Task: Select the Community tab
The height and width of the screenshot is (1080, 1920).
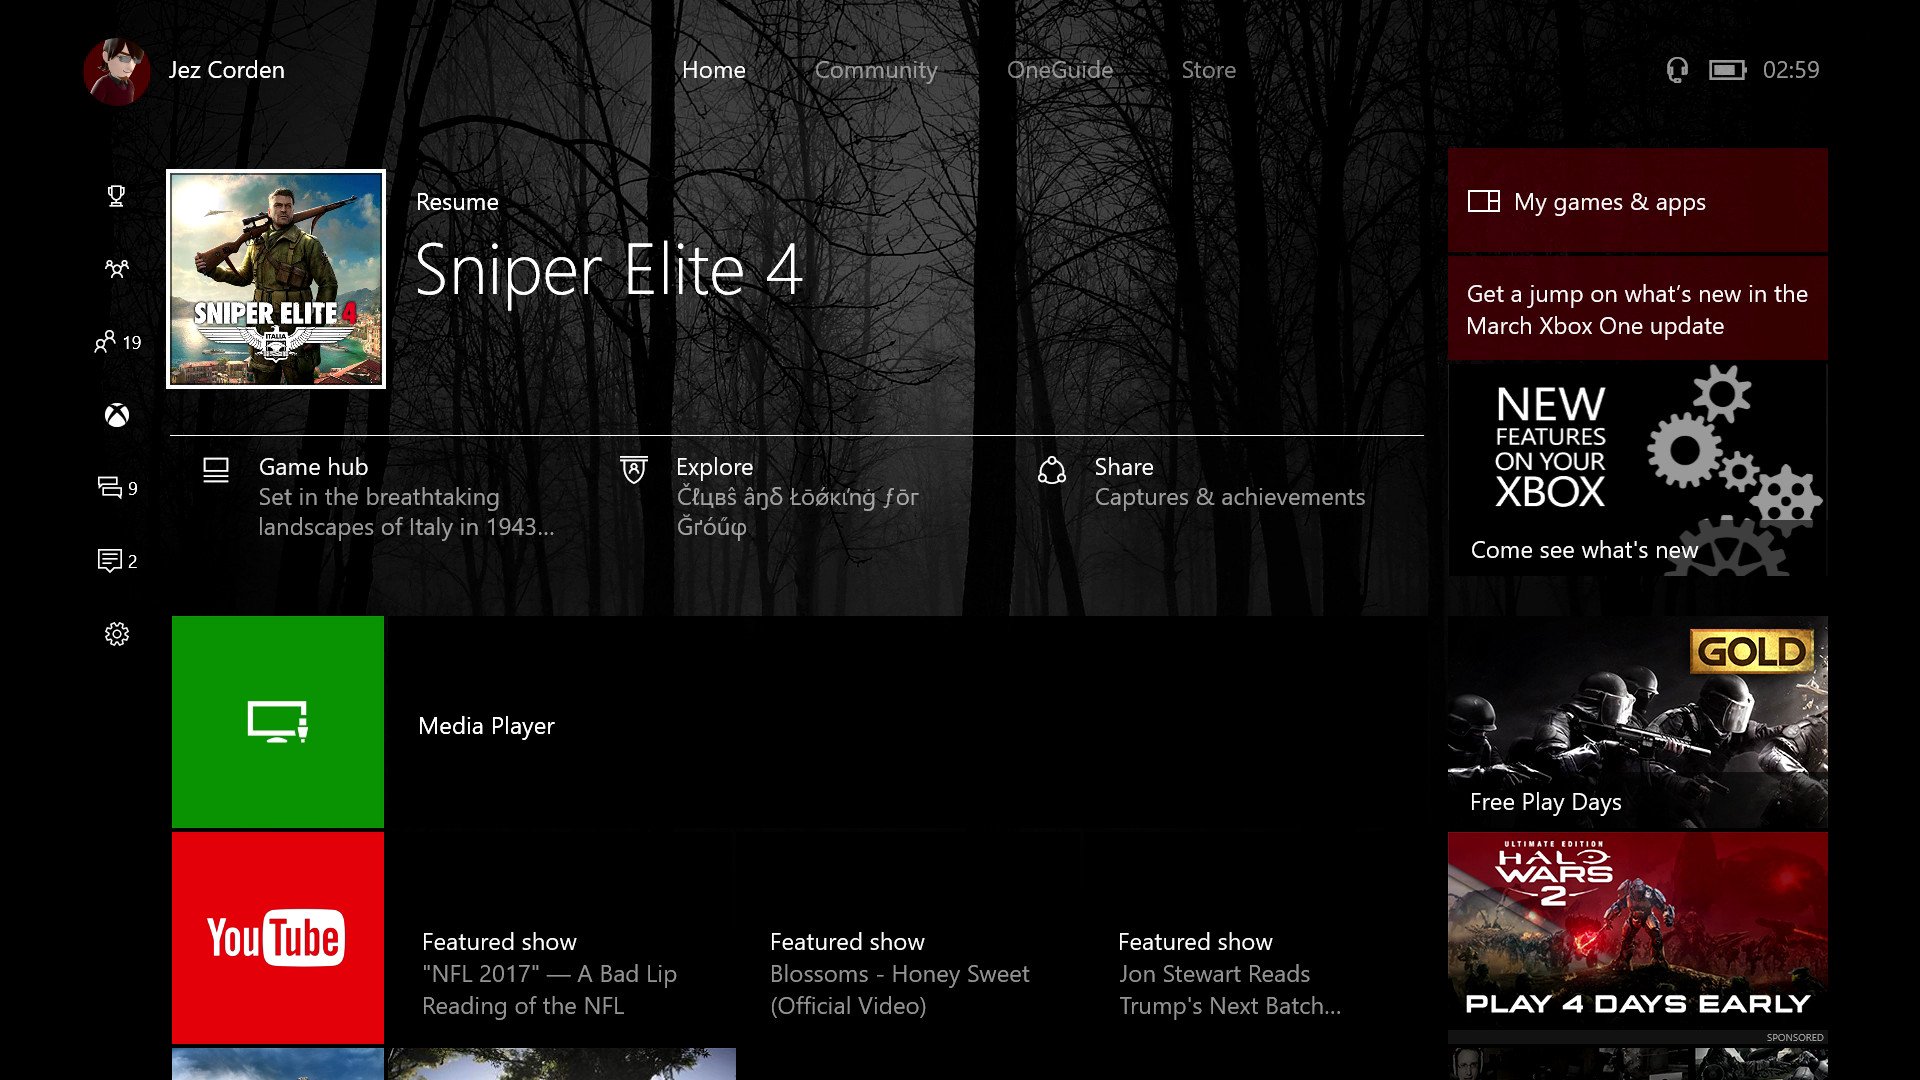Action: tap(876, 69)
